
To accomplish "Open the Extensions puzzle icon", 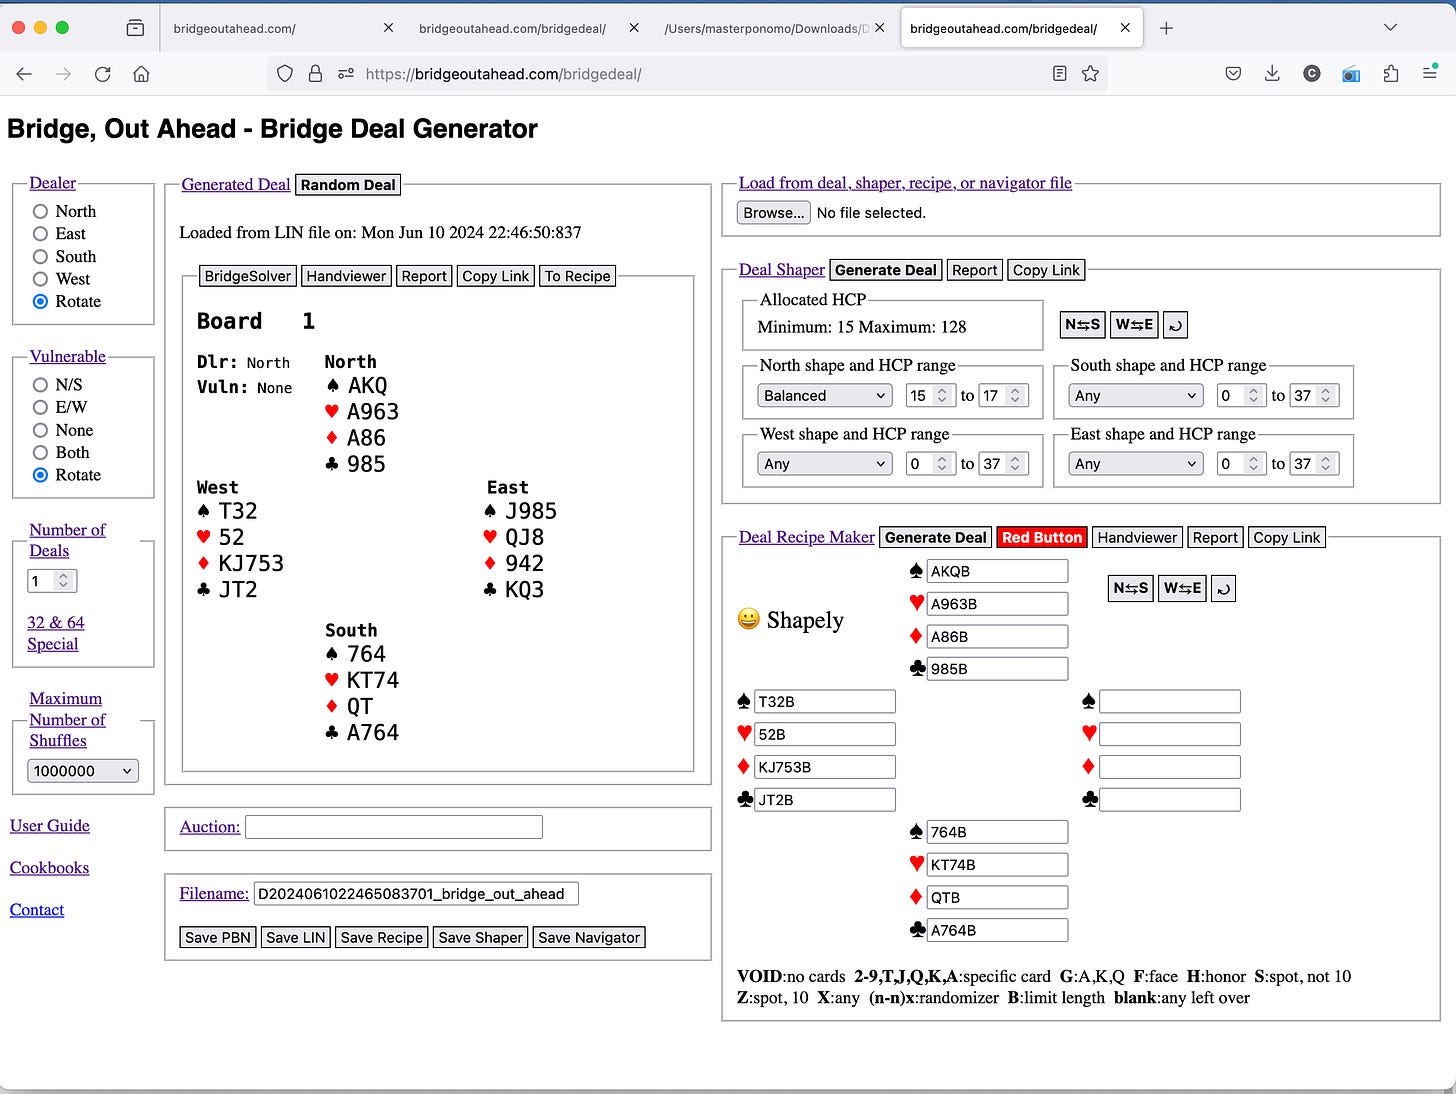I will 1390,74.
